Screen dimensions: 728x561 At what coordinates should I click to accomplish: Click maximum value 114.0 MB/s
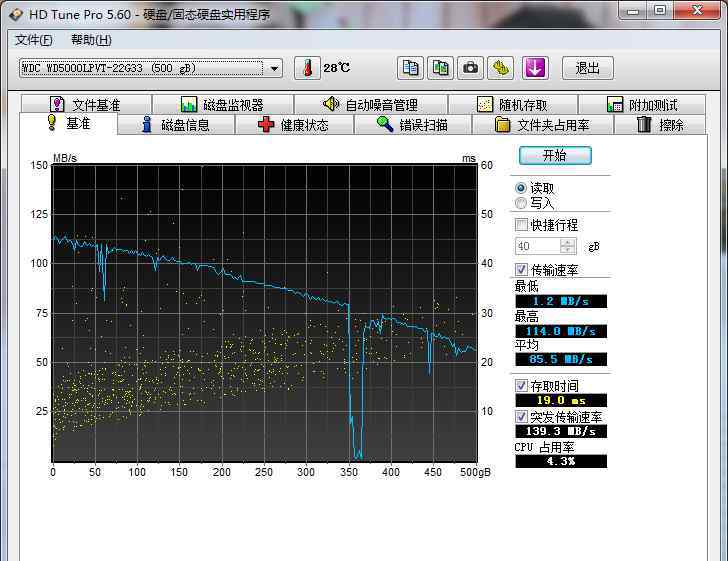click(561, 331)
